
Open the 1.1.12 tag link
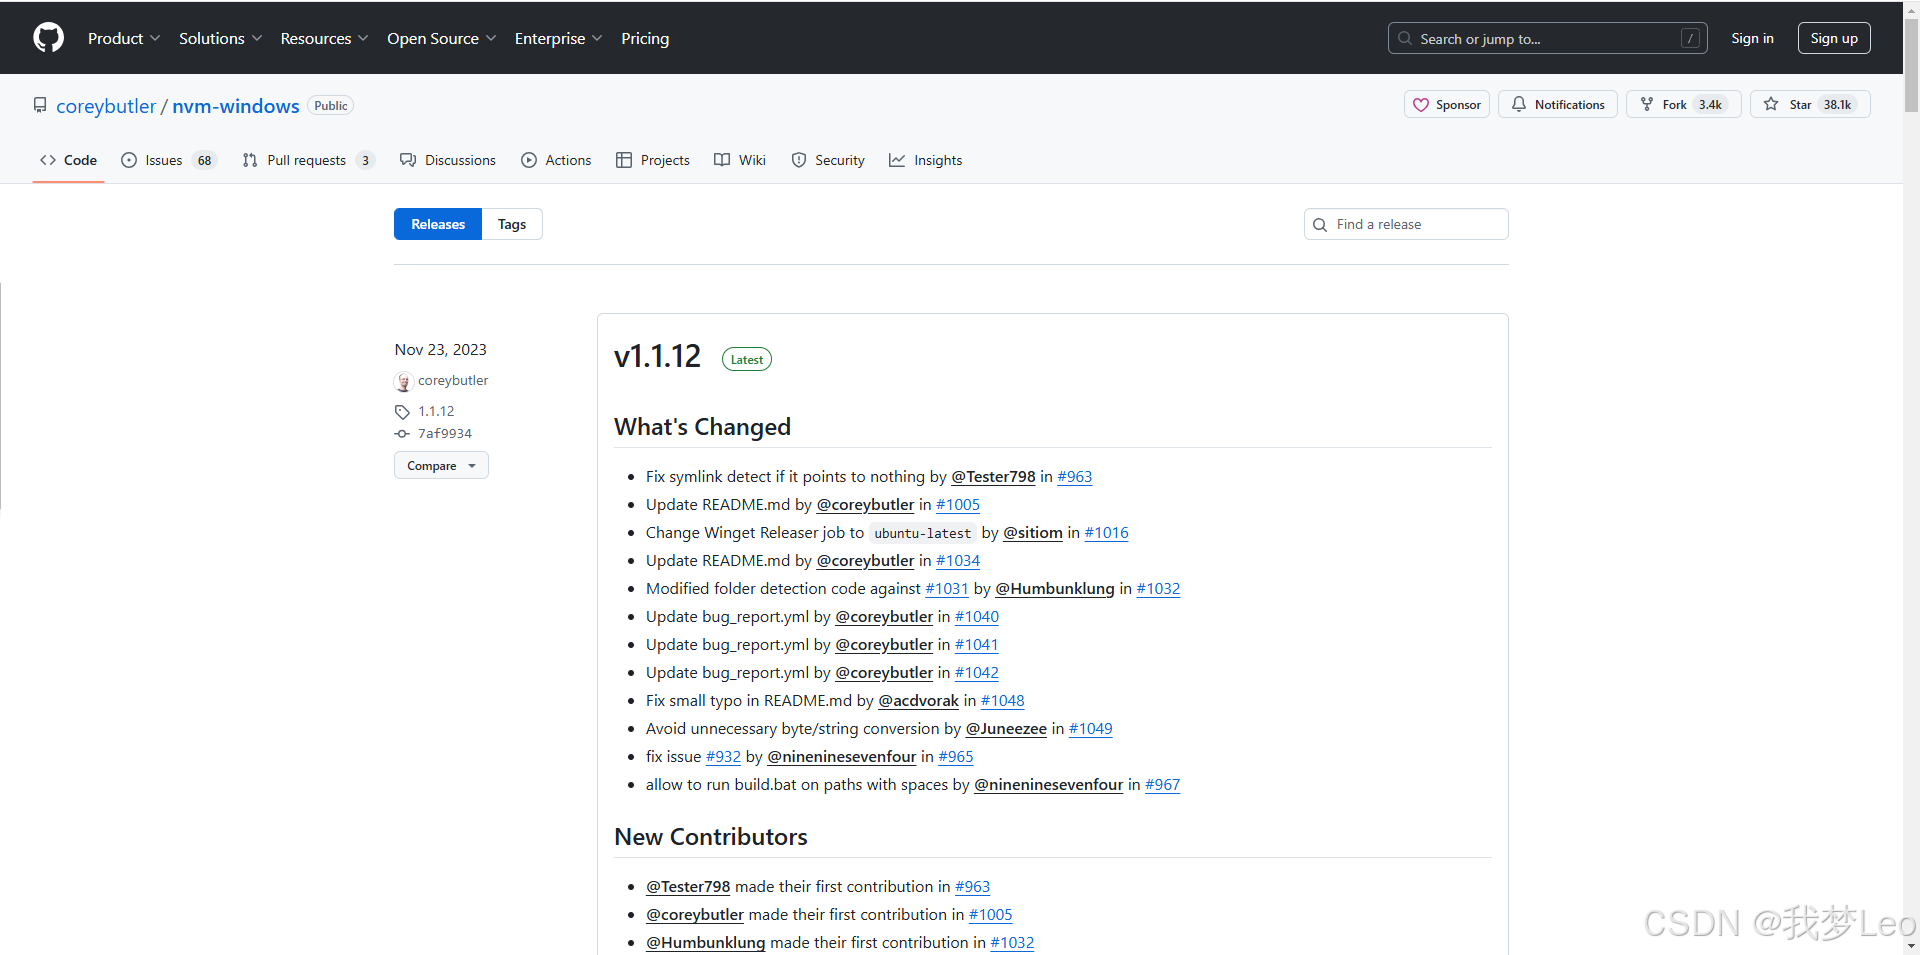click(436, 411)
